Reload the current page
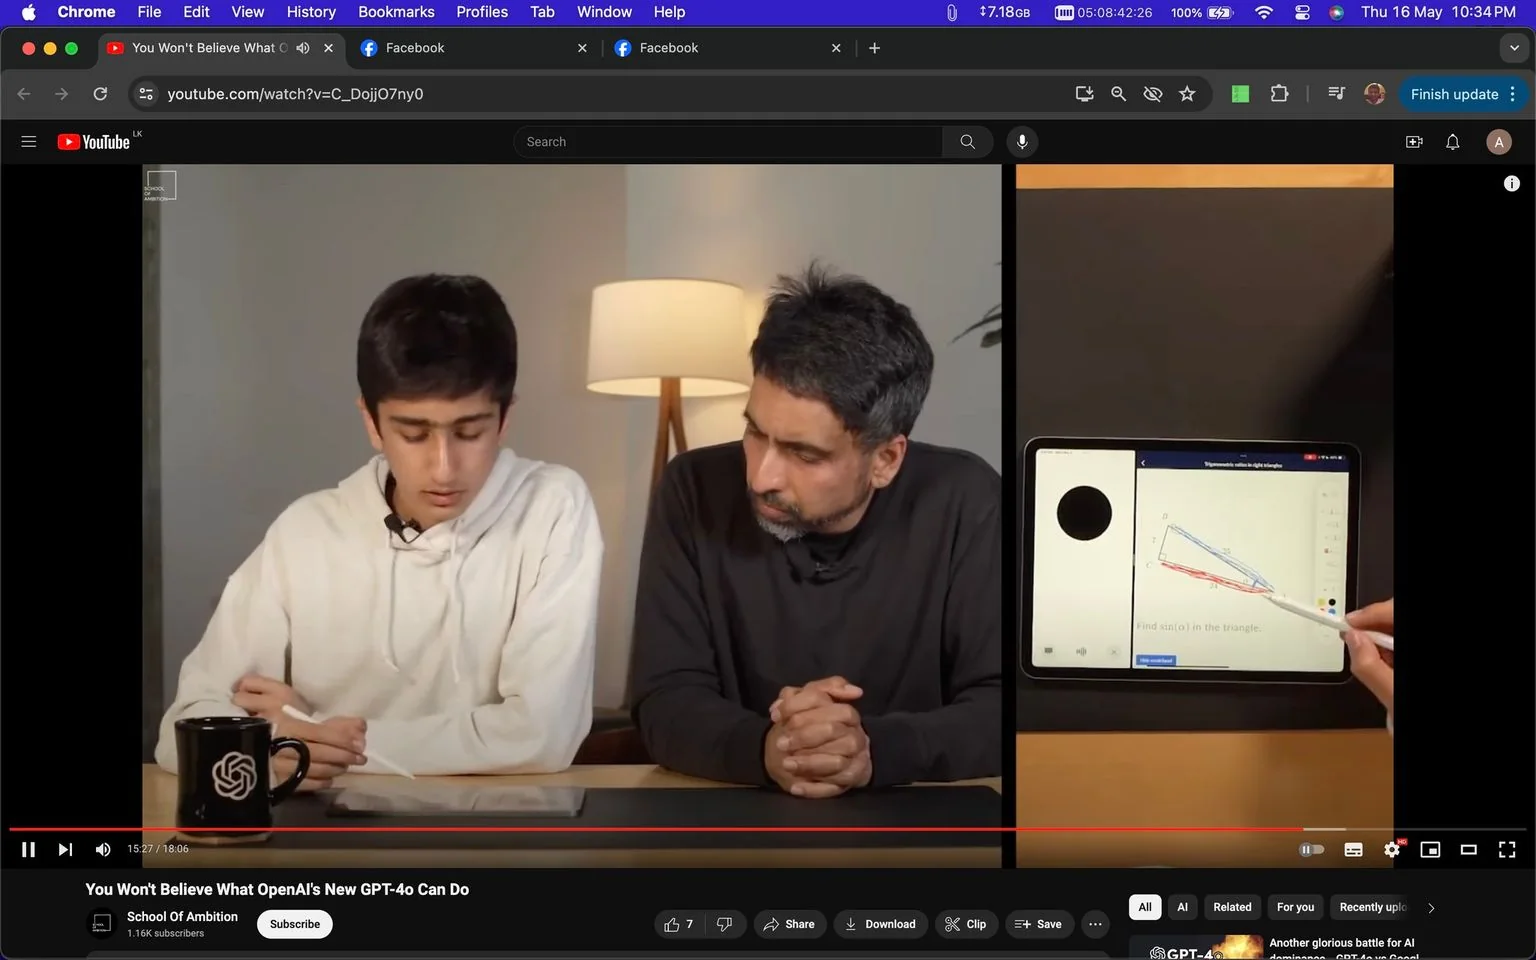Viewport: 1536px width, 960px height. (x=100, y=94)
